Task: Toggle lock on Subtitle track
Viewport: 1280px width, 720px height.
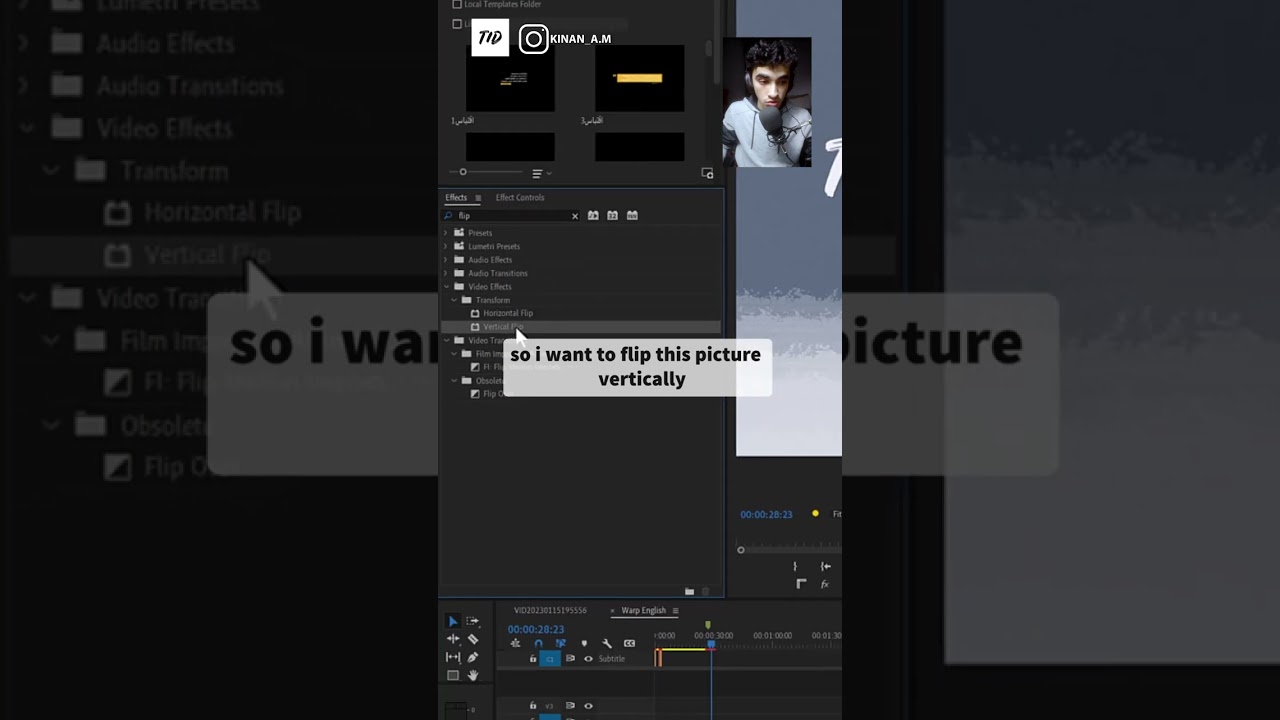Action: point(533,659)
